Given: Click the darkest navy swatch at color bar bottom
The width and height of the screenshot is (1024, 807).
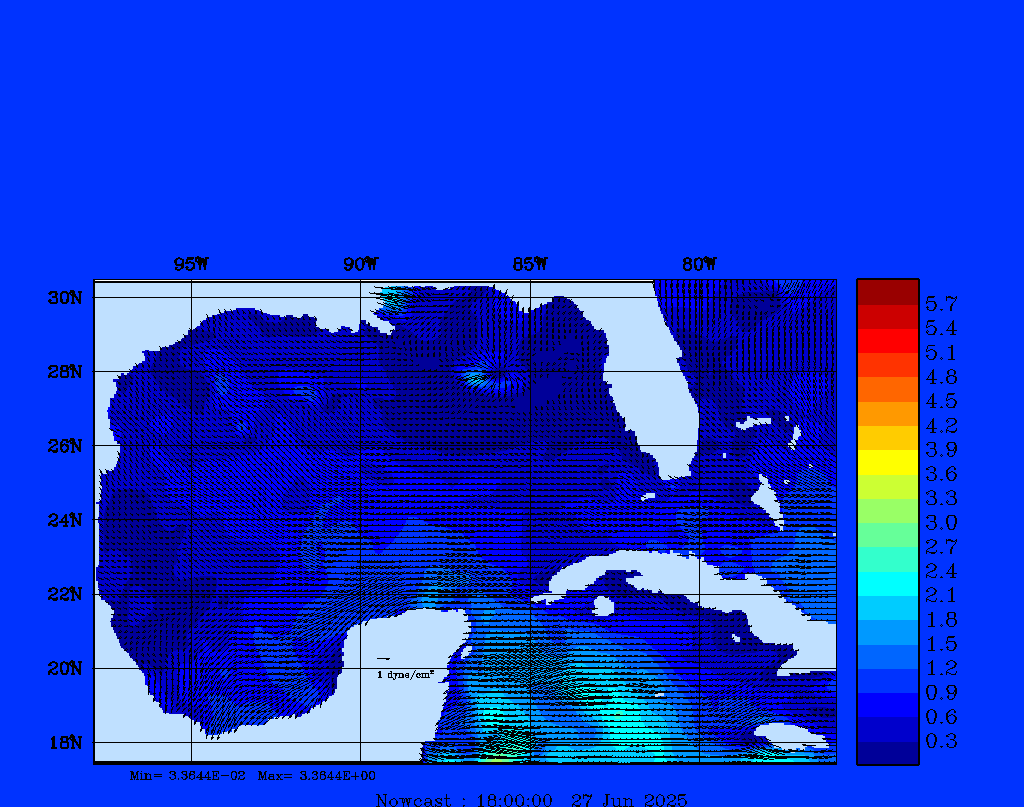Looking at the screenshot, I should coord(887,753).
